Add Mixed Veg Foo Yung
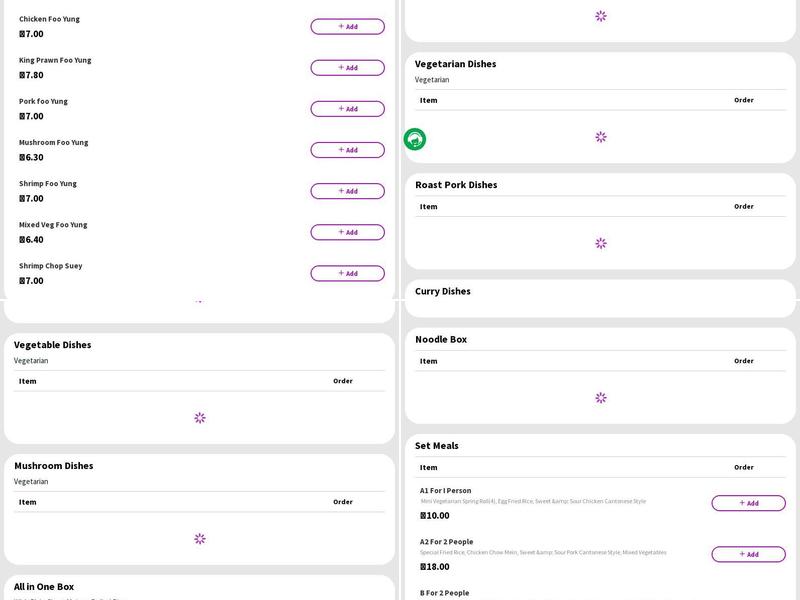Image resolution: width=800 pixels, height=600 pixels. tap(347, 232)
